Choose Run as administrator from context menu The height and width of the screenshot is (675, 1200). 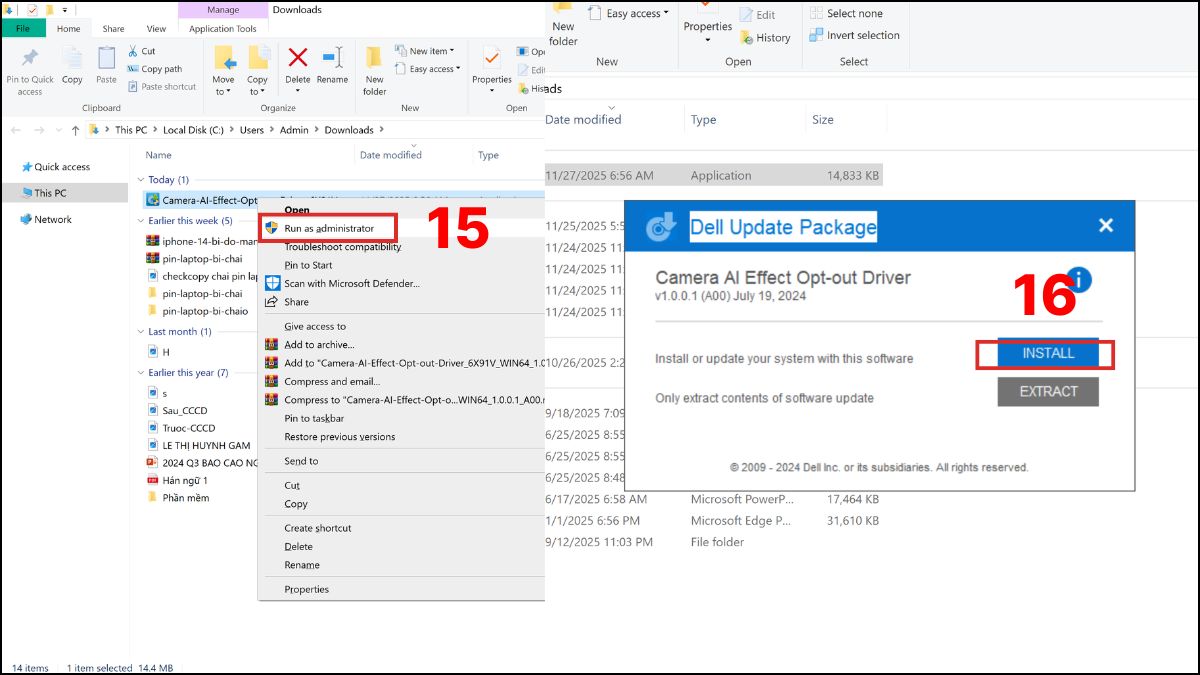pos(329,228)
